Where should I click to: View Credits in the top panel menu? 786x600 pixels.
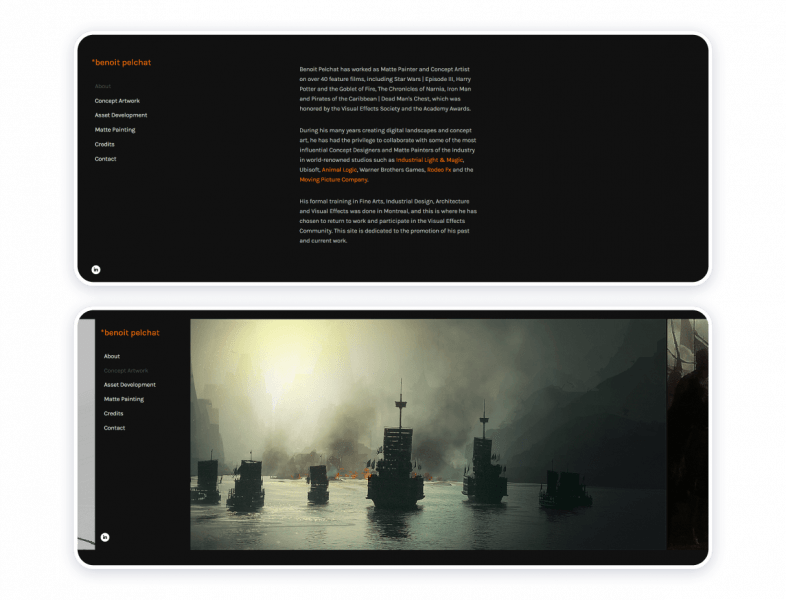(x=104, y=144)
